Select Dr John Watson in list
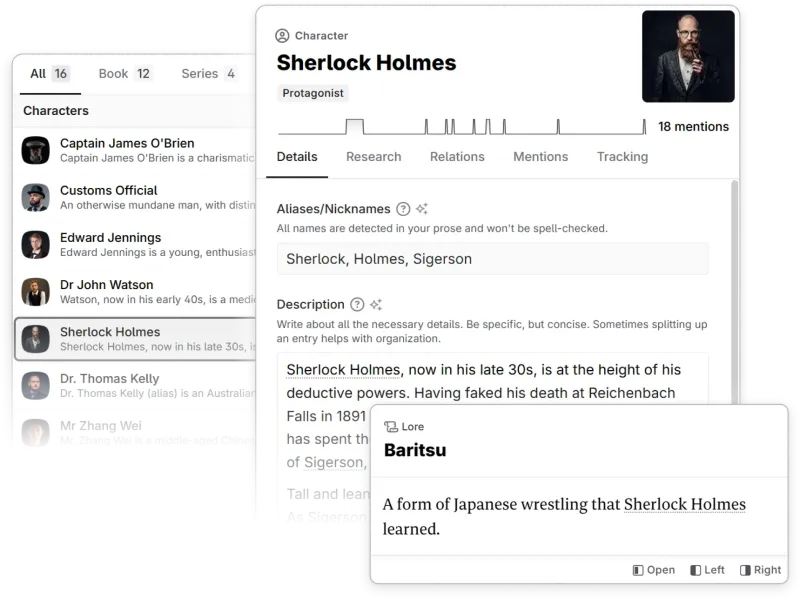The height and width of the screenshot is (599, 800). tap(135, 292)
